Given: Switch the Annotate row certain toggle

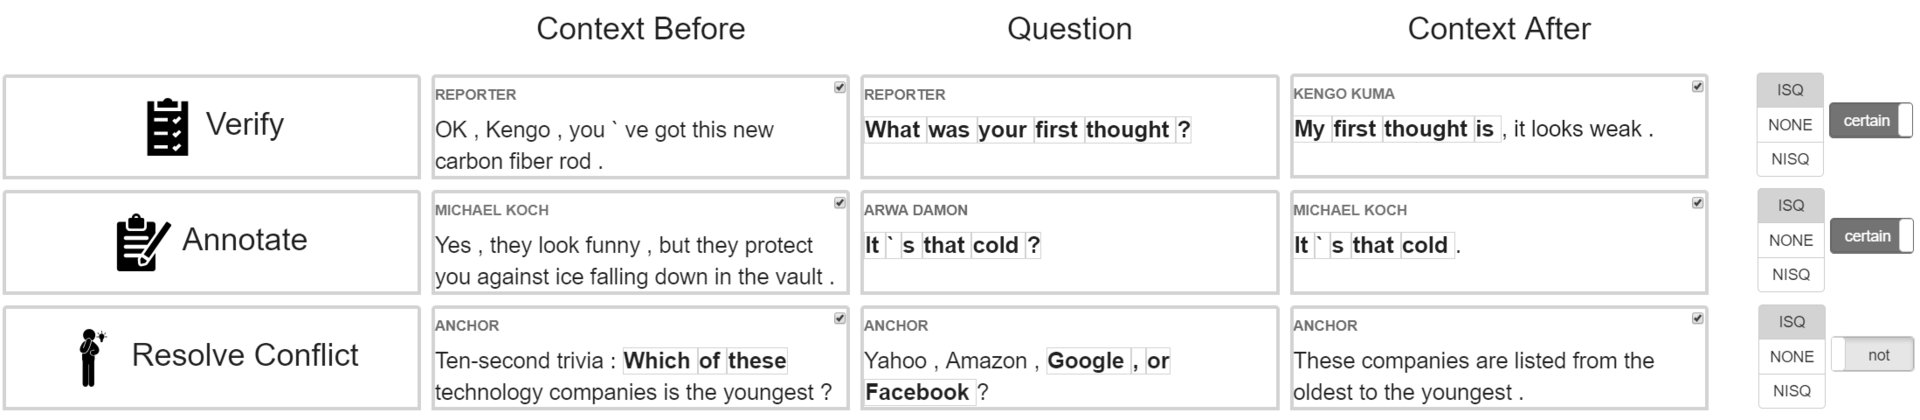Looking at the screenshot, I should coord(1870,237).
